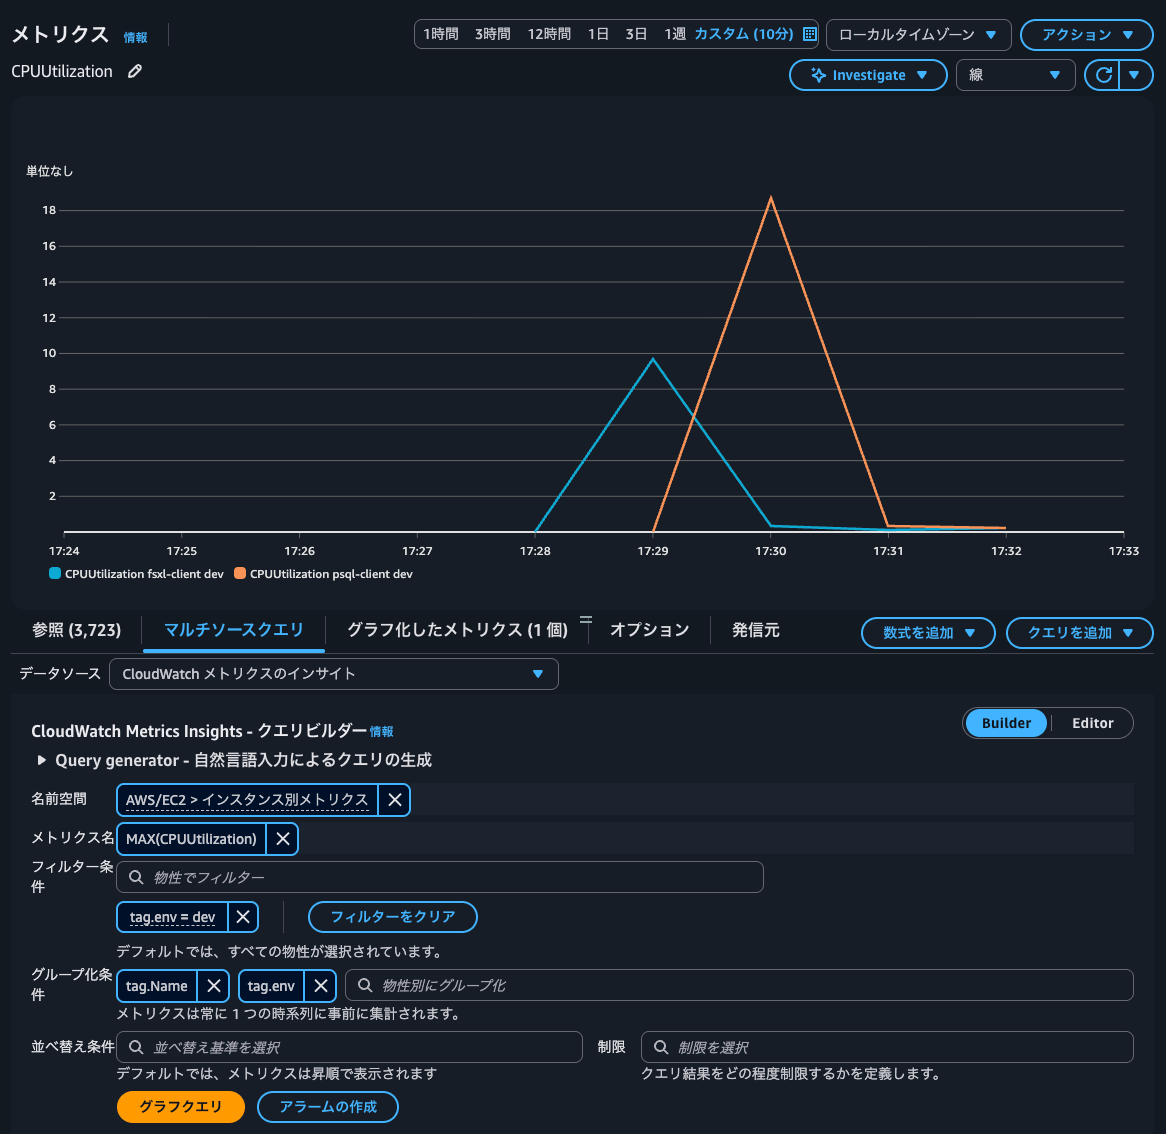Click the pencil icon to rename CPUUtilization graph
The width and height of the screenshot is (1166, 1134).
coord(135,71)
